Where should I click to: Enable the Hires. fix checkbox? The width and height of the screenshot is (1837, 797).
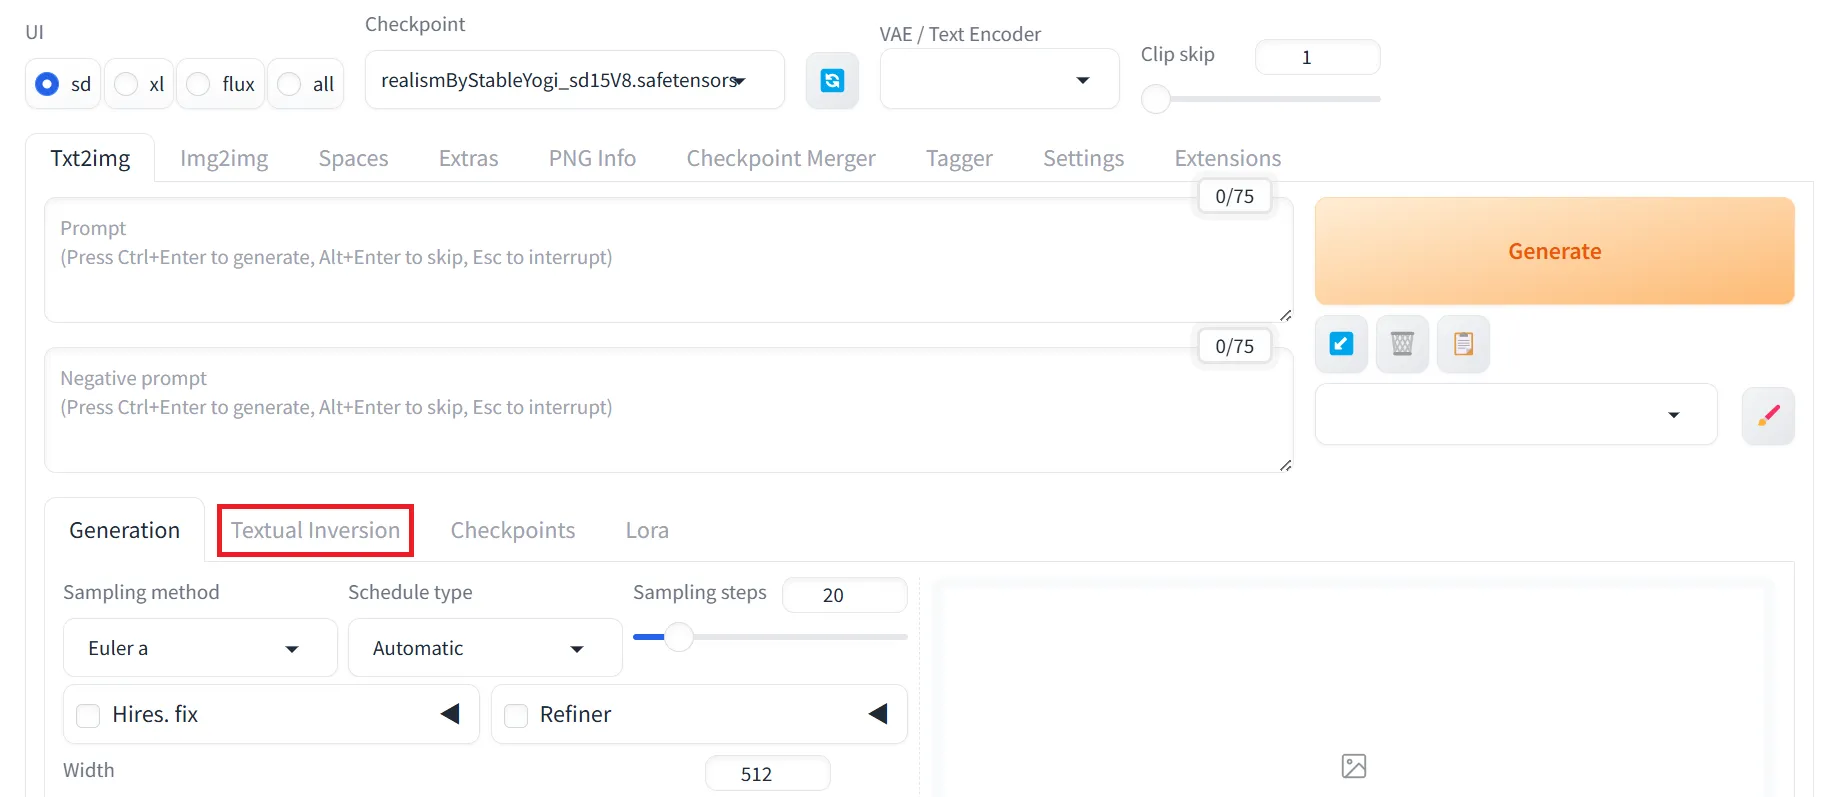click(x=89, y=715)
